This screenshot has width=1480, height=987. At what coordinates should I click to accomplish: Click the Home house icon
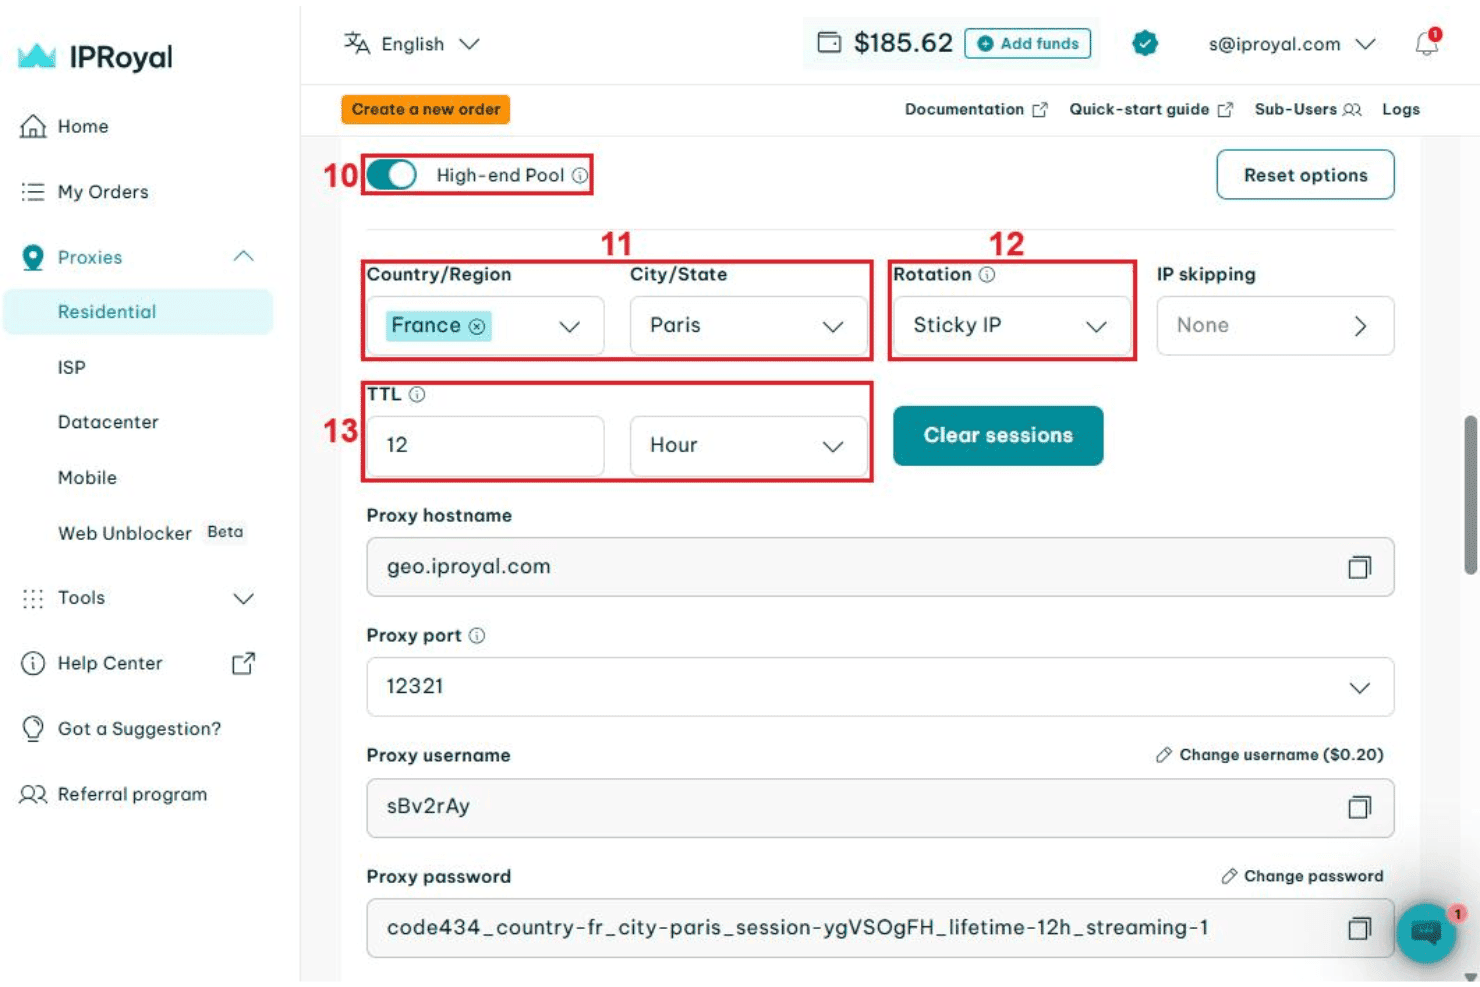tap(33, 126)
